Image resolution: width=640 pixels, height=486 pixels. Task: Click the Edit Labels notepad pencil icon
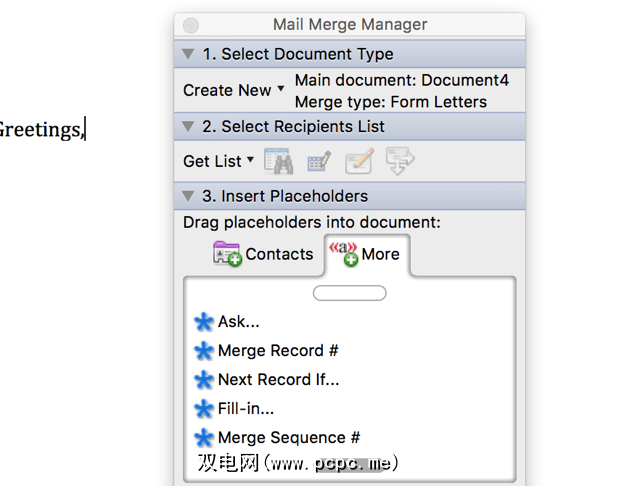[x=359, y=161]
